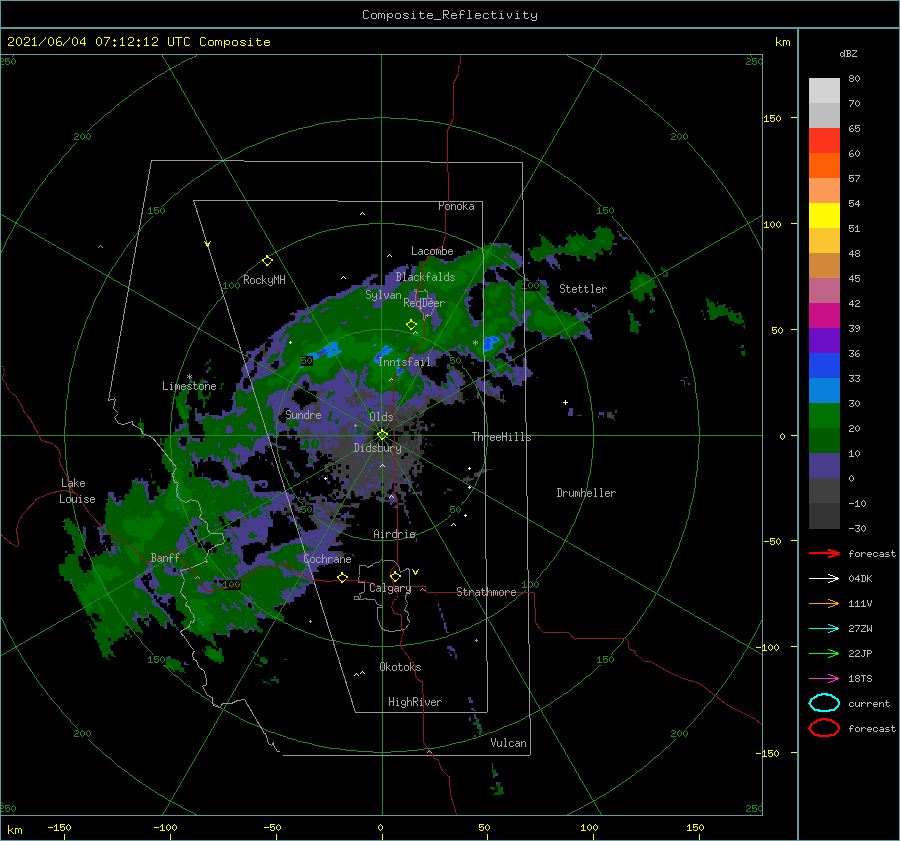900x841 pixels.
Task: Click the Lake Louise label
Action: coord(78,491)
